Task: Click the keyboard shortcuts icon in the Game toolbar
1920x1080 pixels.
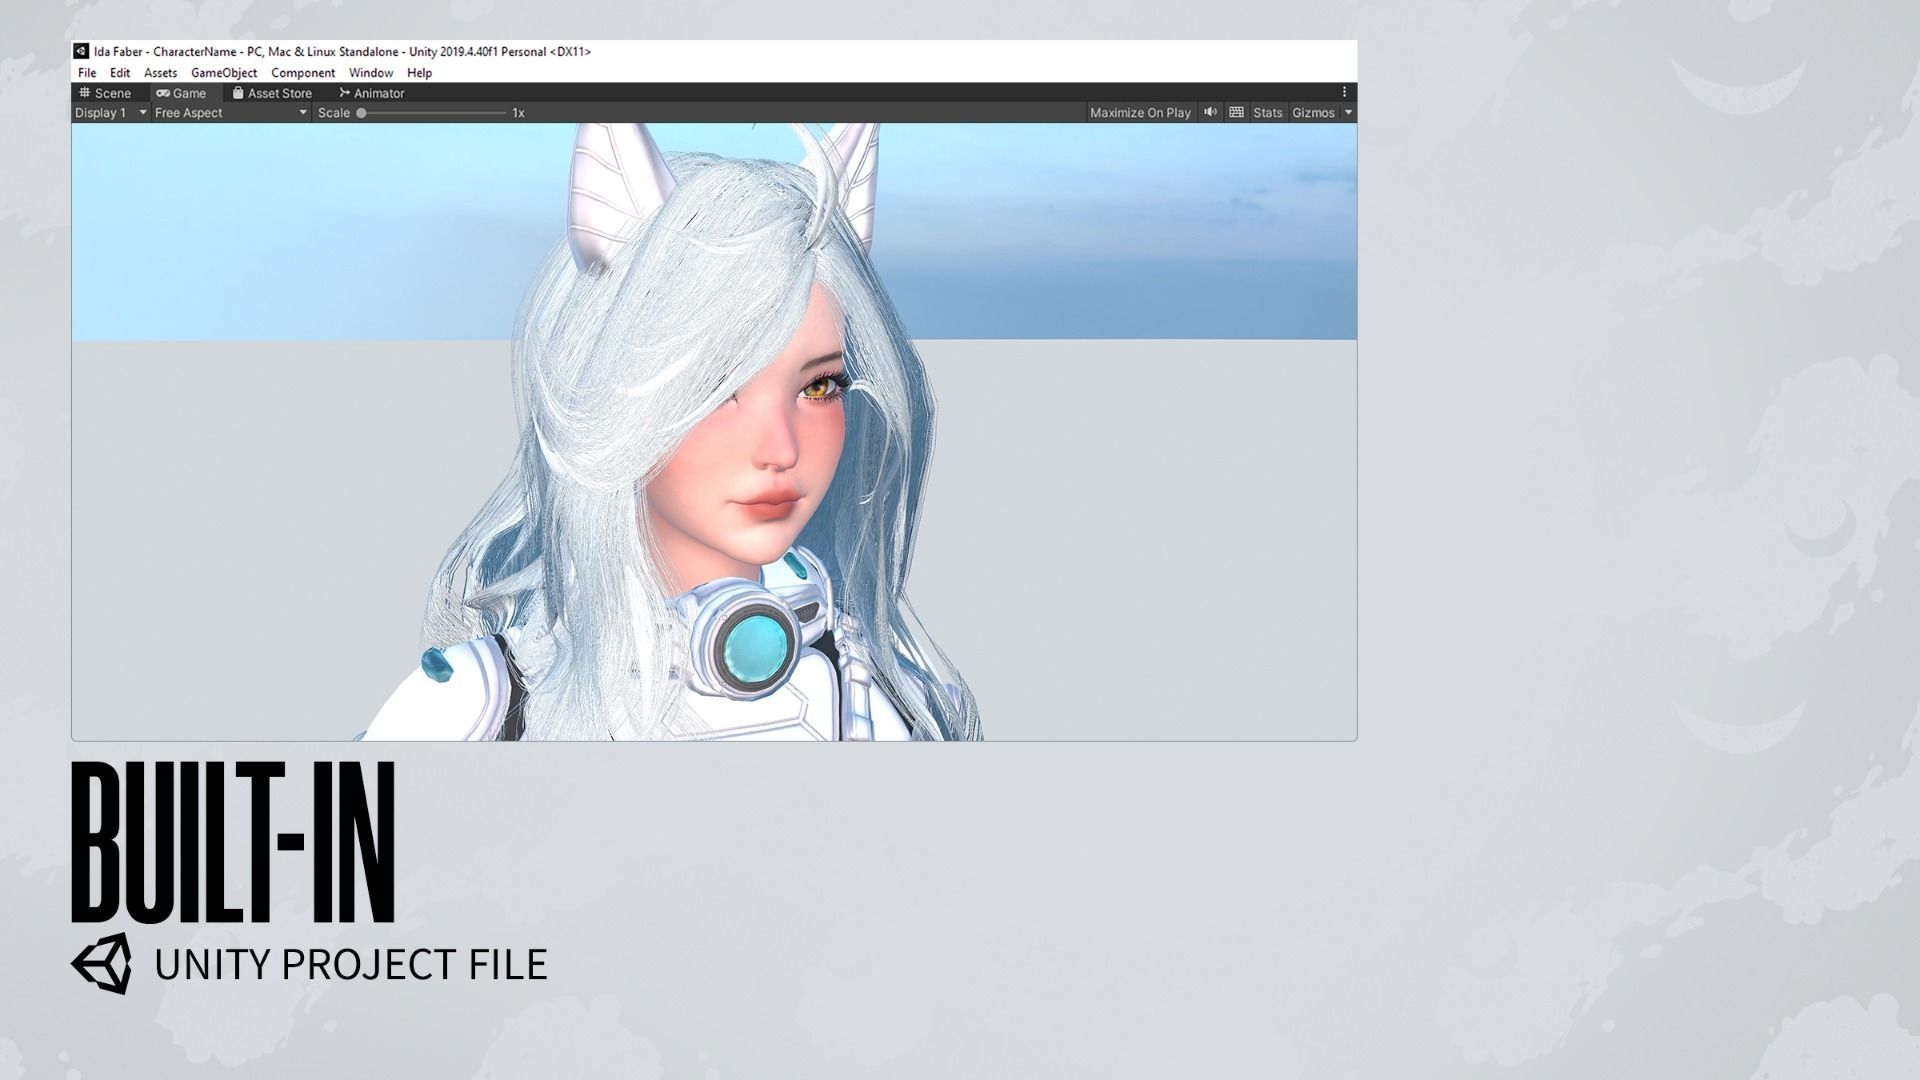Action: [1236, 112]
